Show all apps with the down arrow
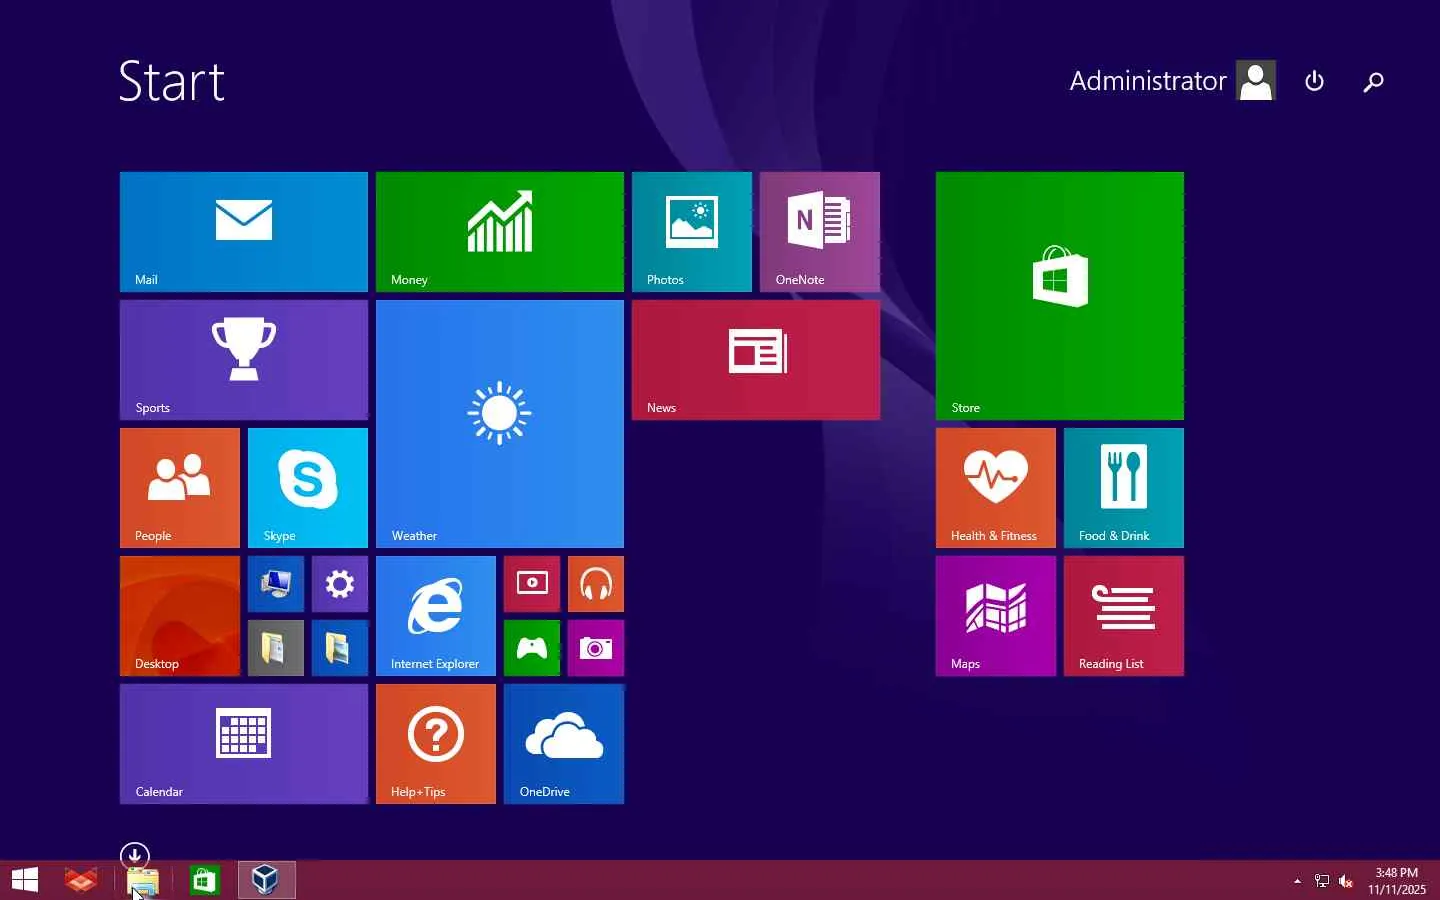The height and width of the screenshot is (900, 1440). point(135,856)
